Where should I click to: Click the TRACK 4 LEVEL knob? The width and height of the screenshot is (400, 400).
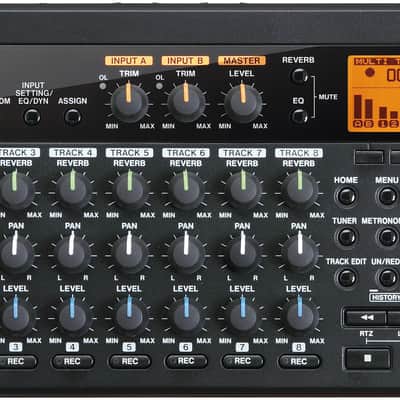pyautogui.click(x=73, y=316)
